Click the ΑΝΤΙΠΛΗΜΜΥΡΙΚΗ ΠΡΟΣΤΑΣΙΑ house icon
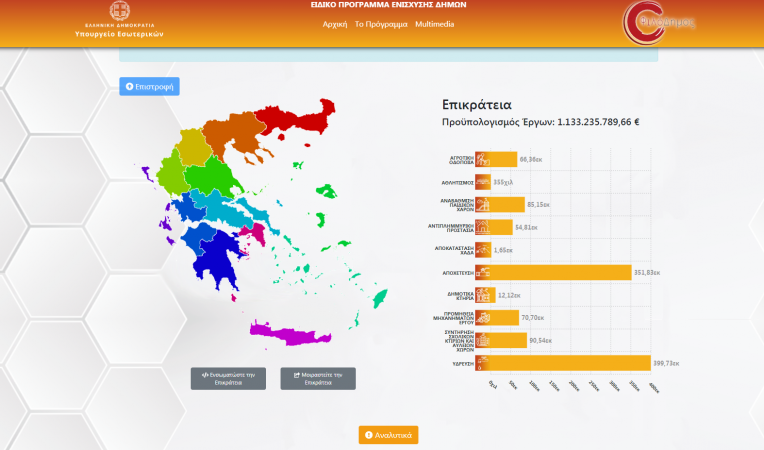764x450 pixels. tap(482, 227)
